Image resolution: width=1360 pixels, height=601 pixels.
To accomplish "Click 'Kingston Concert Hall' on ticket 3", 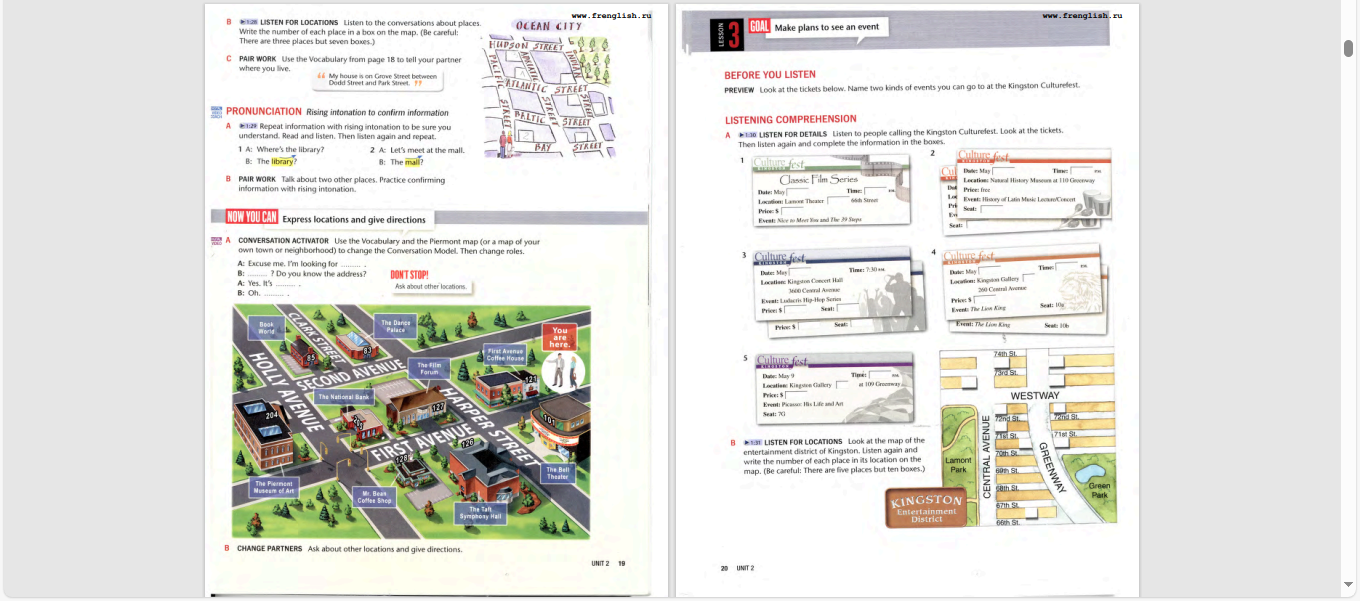I will pyautogui.click(x=815, y=281).
